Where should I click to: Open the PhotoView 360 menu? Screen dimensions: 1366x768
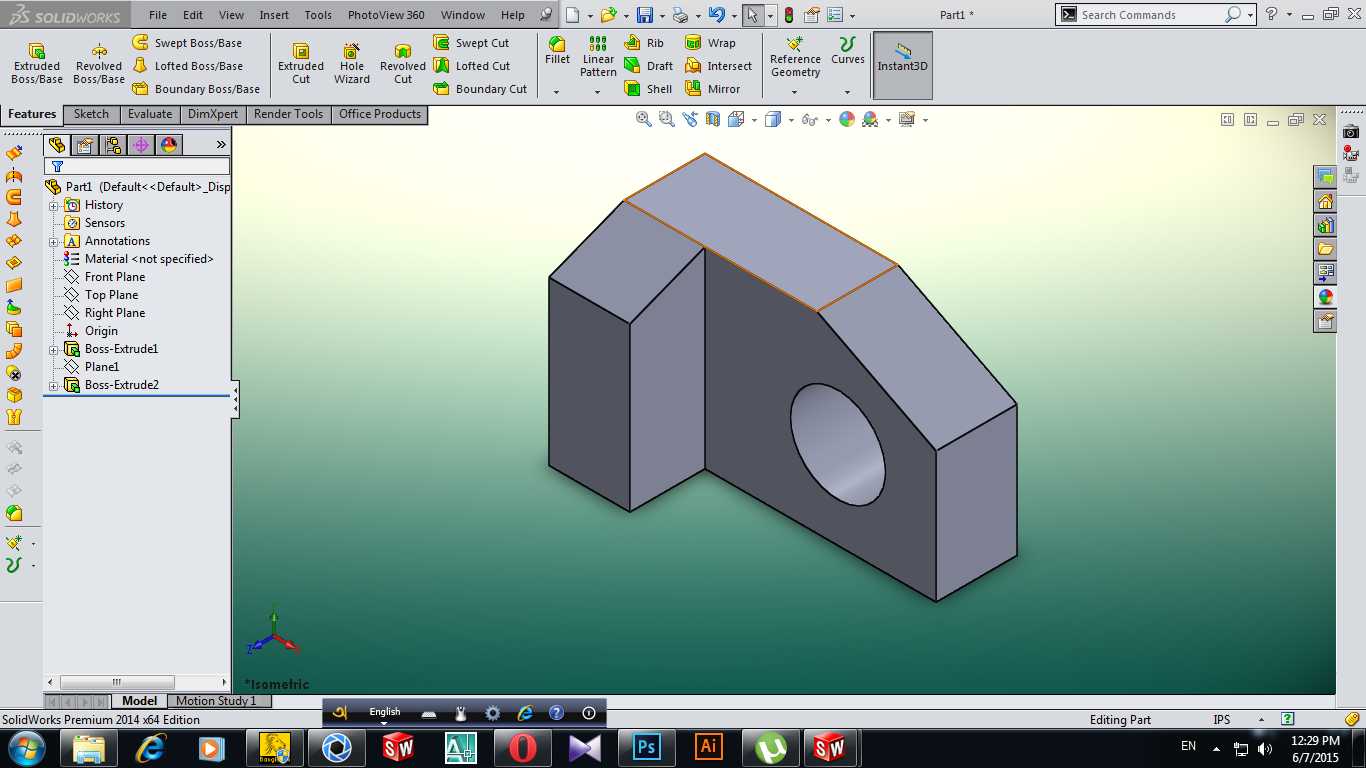pyautogui.click(x=386, y=15)
